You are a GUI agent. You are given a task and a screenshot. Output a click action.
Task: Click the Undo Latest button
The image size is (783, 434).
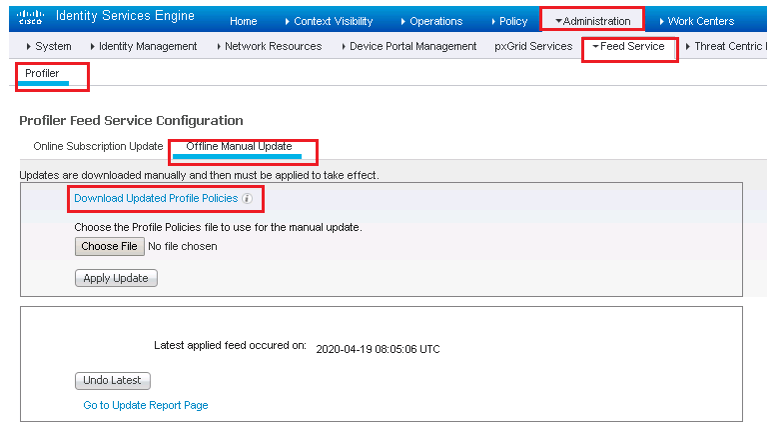click(x=112, y=381)
